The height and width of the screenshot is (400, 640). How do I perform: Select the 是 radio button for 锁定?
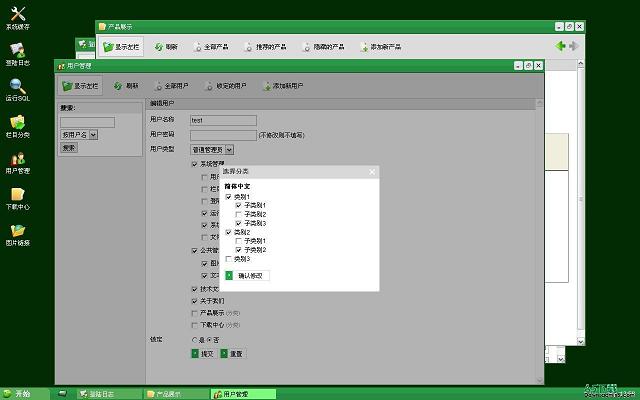[x=194, y=339]
